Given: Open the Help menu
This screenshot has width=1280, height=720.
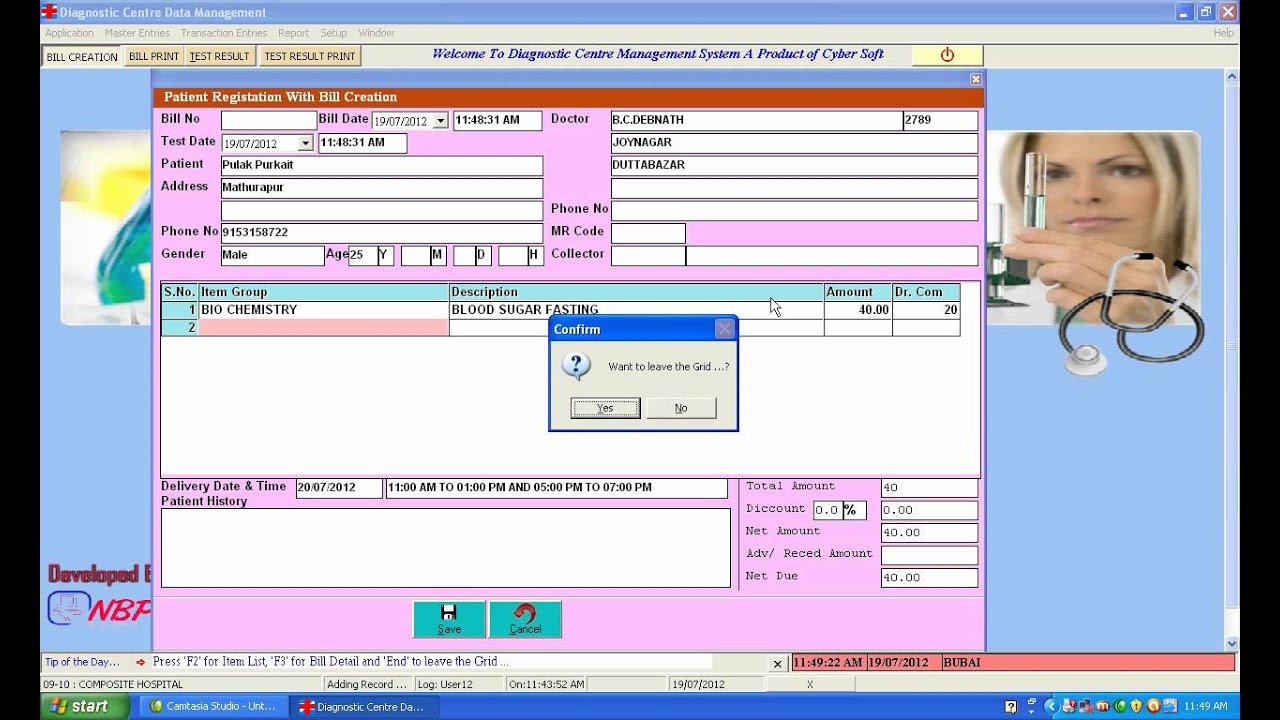Looking at the screenshot, I should pos(1224,33).
